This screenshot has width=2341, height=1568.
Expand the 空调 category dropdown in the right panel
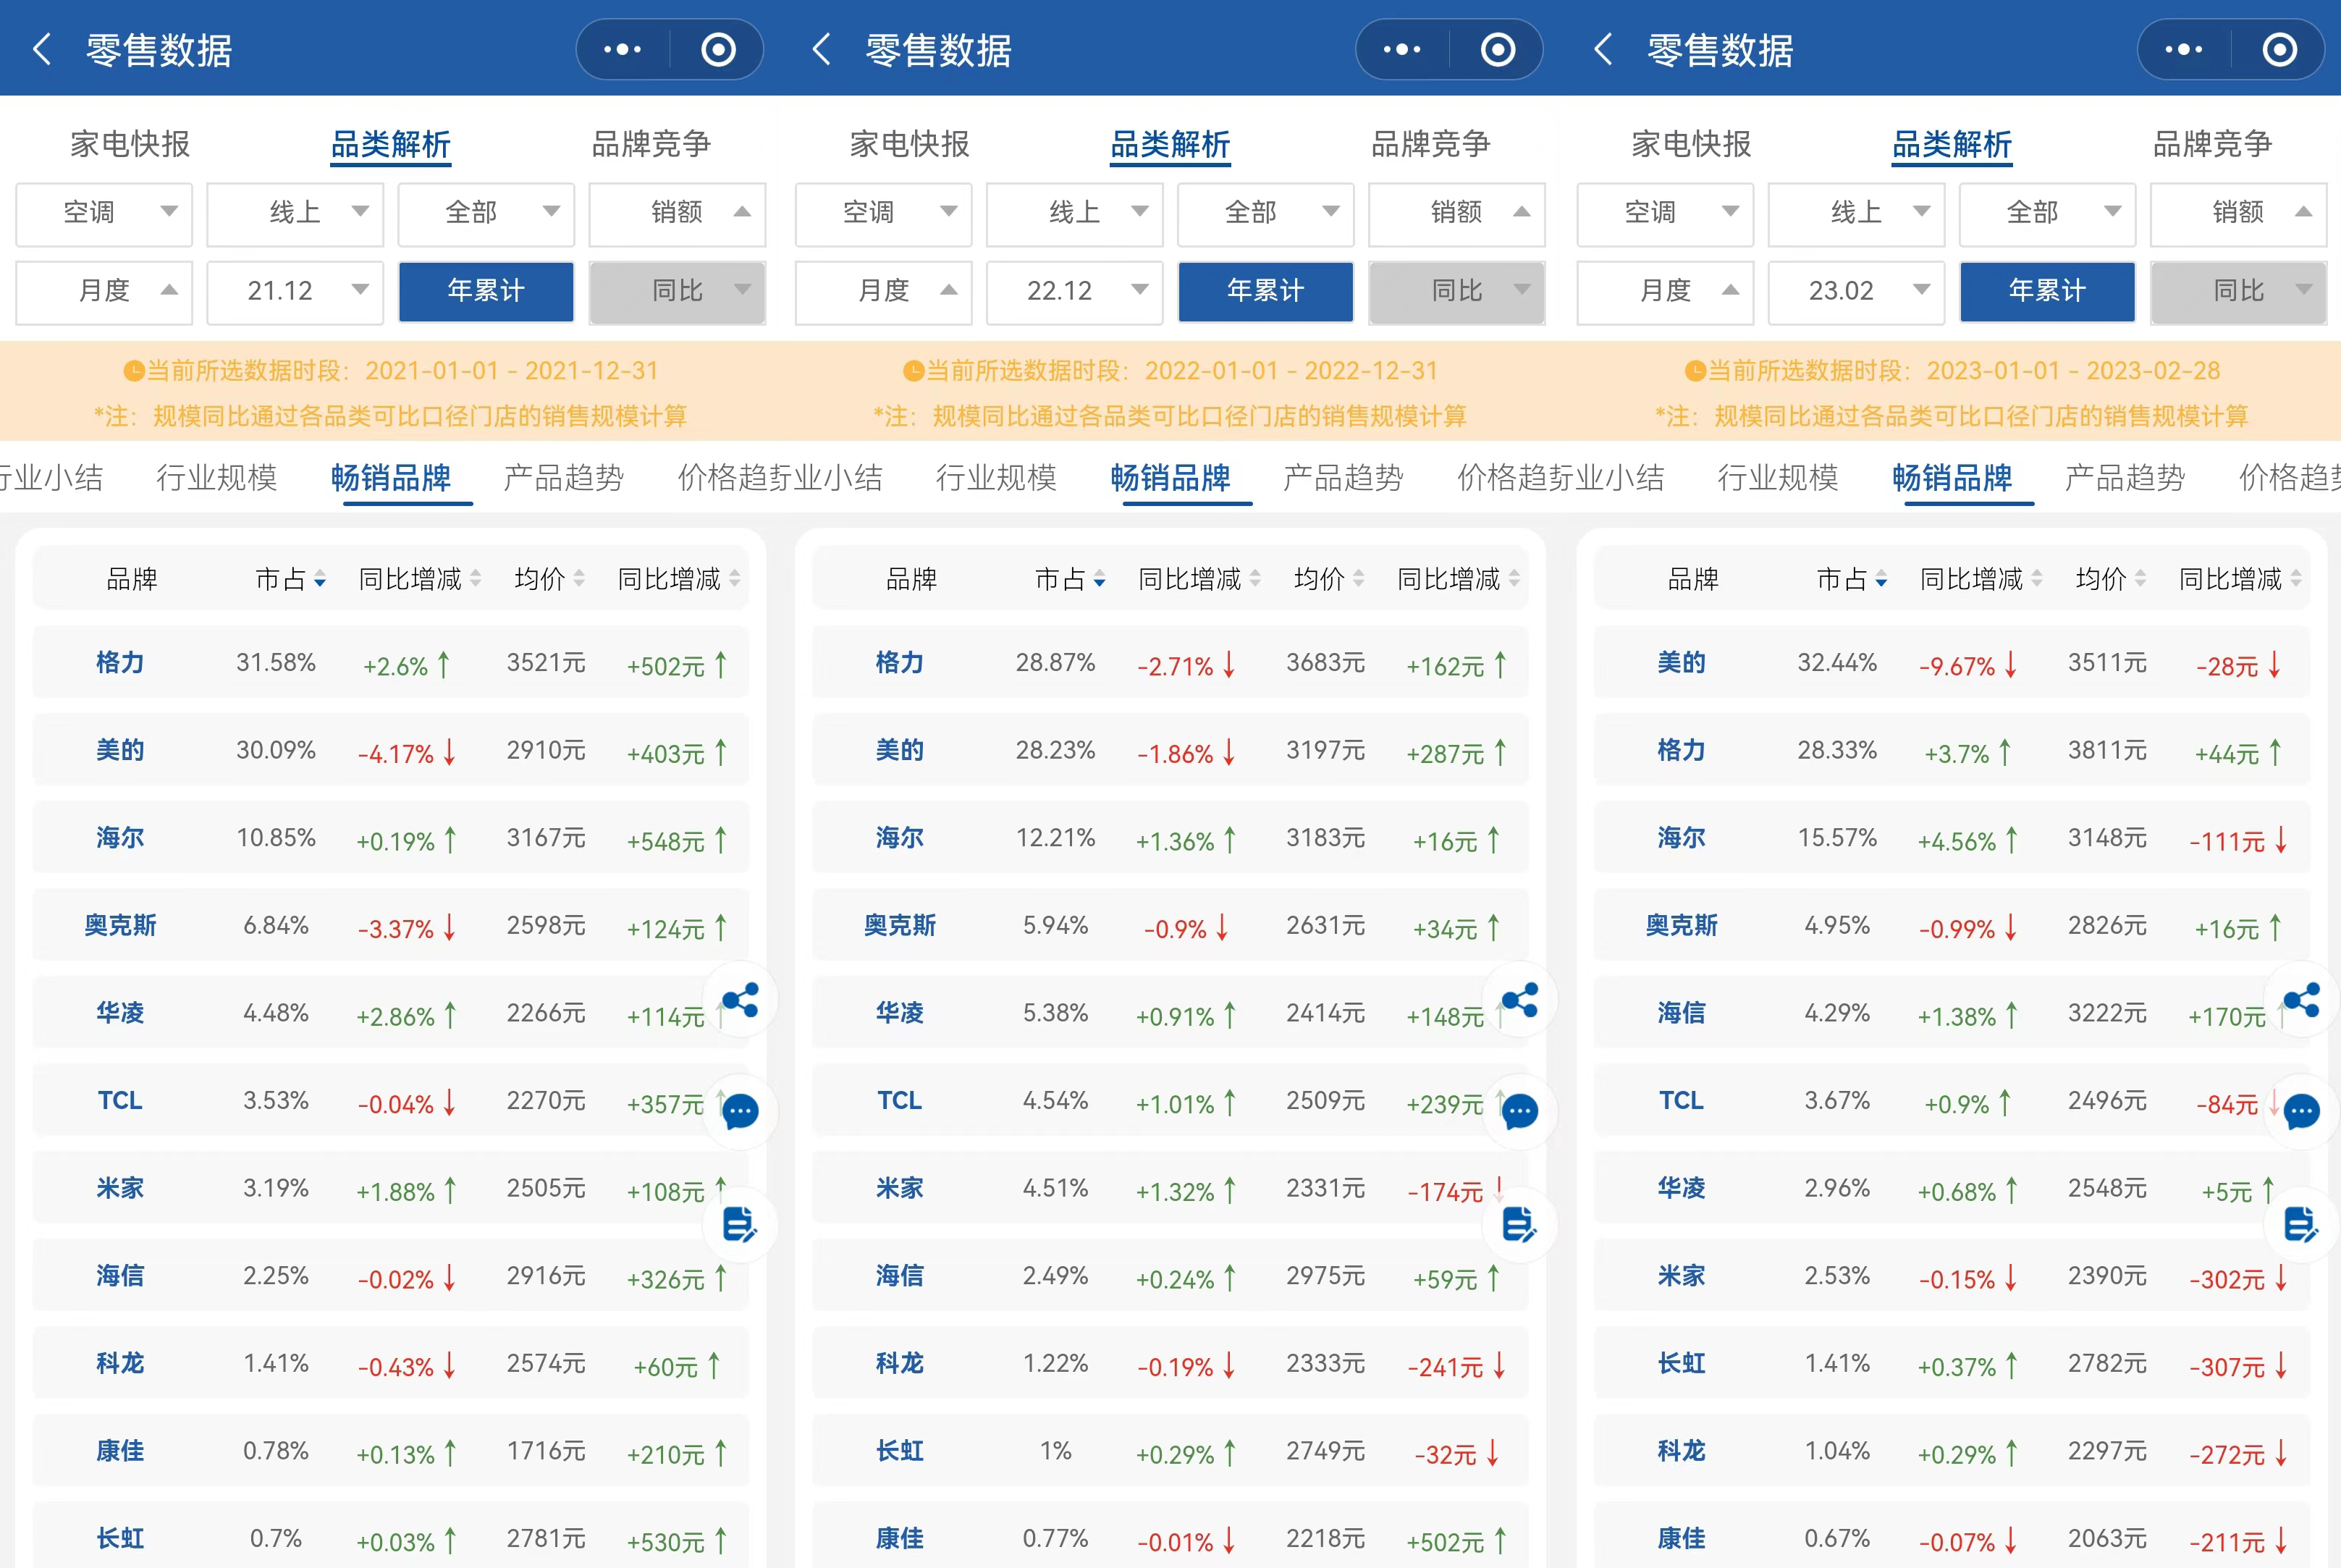[x=1665, y=213]
